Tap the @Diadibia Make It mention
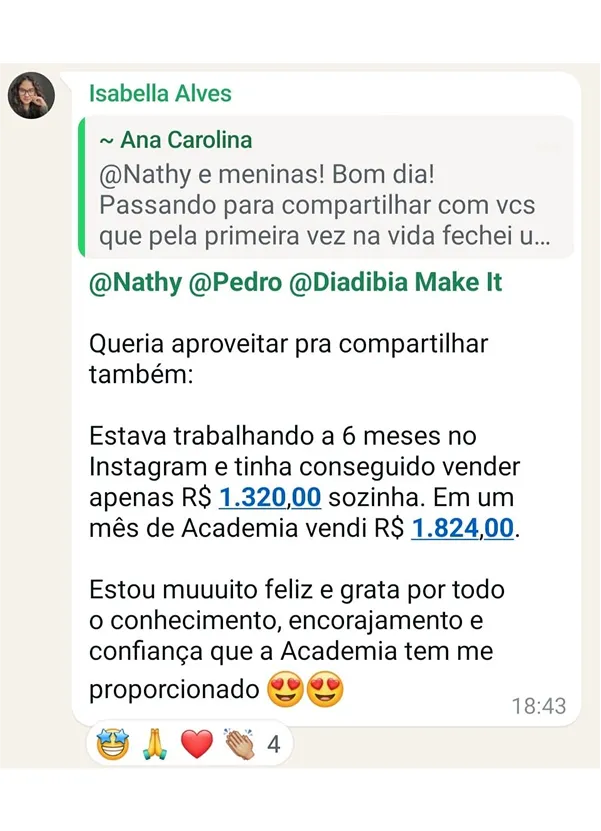 click(x=395, y=283)
